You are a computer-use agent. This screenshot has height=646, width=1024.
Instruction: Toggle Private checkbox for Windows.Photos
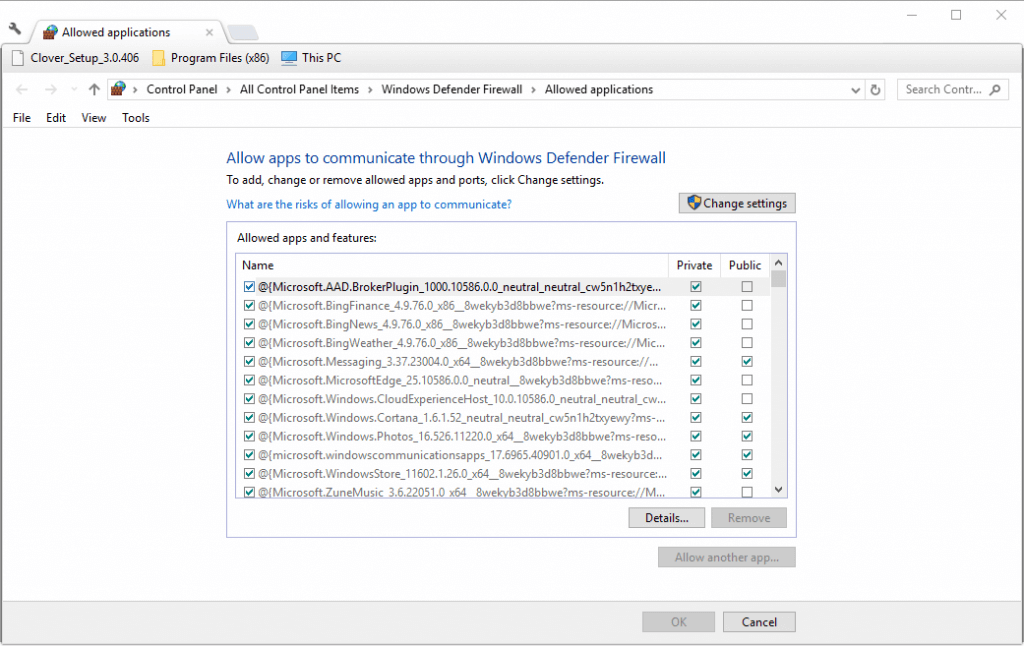click(x=696, y=436)
